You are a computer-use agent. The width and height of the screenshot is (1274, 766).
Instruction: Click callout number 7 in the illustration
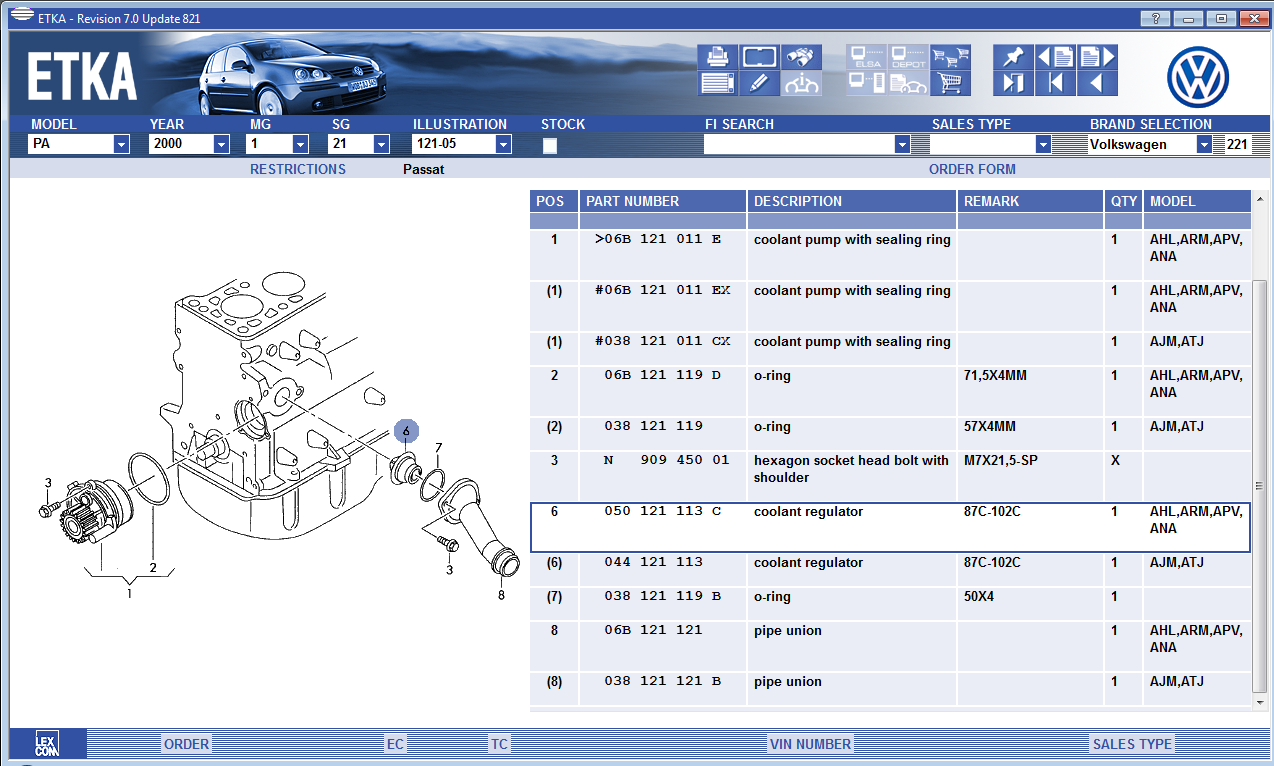[x=438, y=447]
